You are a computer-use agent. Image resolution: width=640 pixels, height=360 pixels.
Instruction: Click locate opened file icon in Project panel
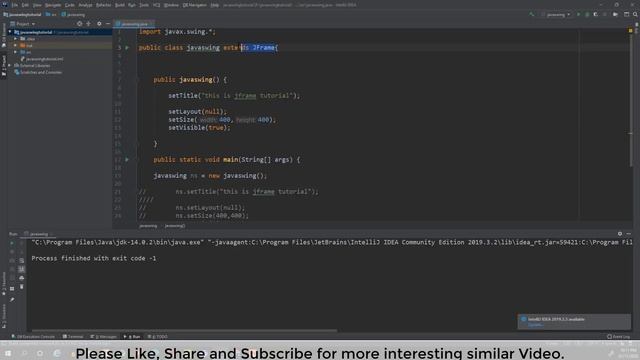coord(80,24)
